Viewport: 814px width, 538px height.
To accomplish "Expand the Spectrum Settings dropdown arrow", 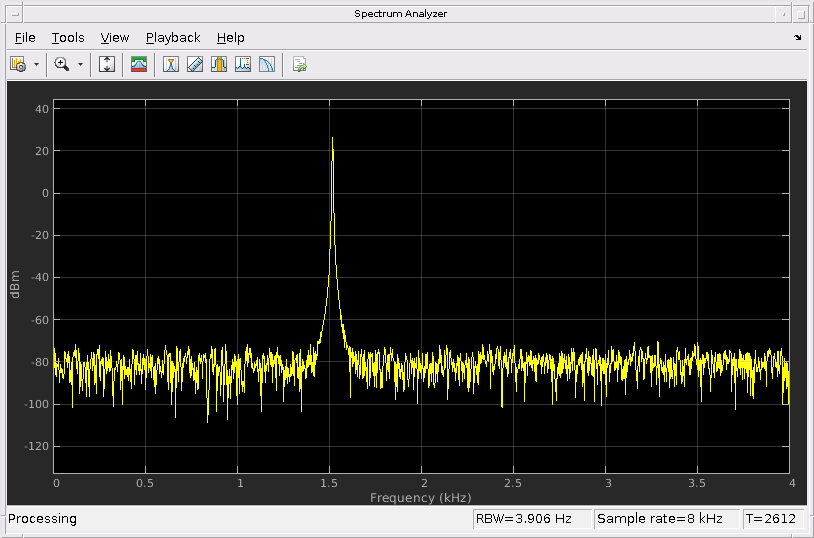I will (x=36, y=64).
